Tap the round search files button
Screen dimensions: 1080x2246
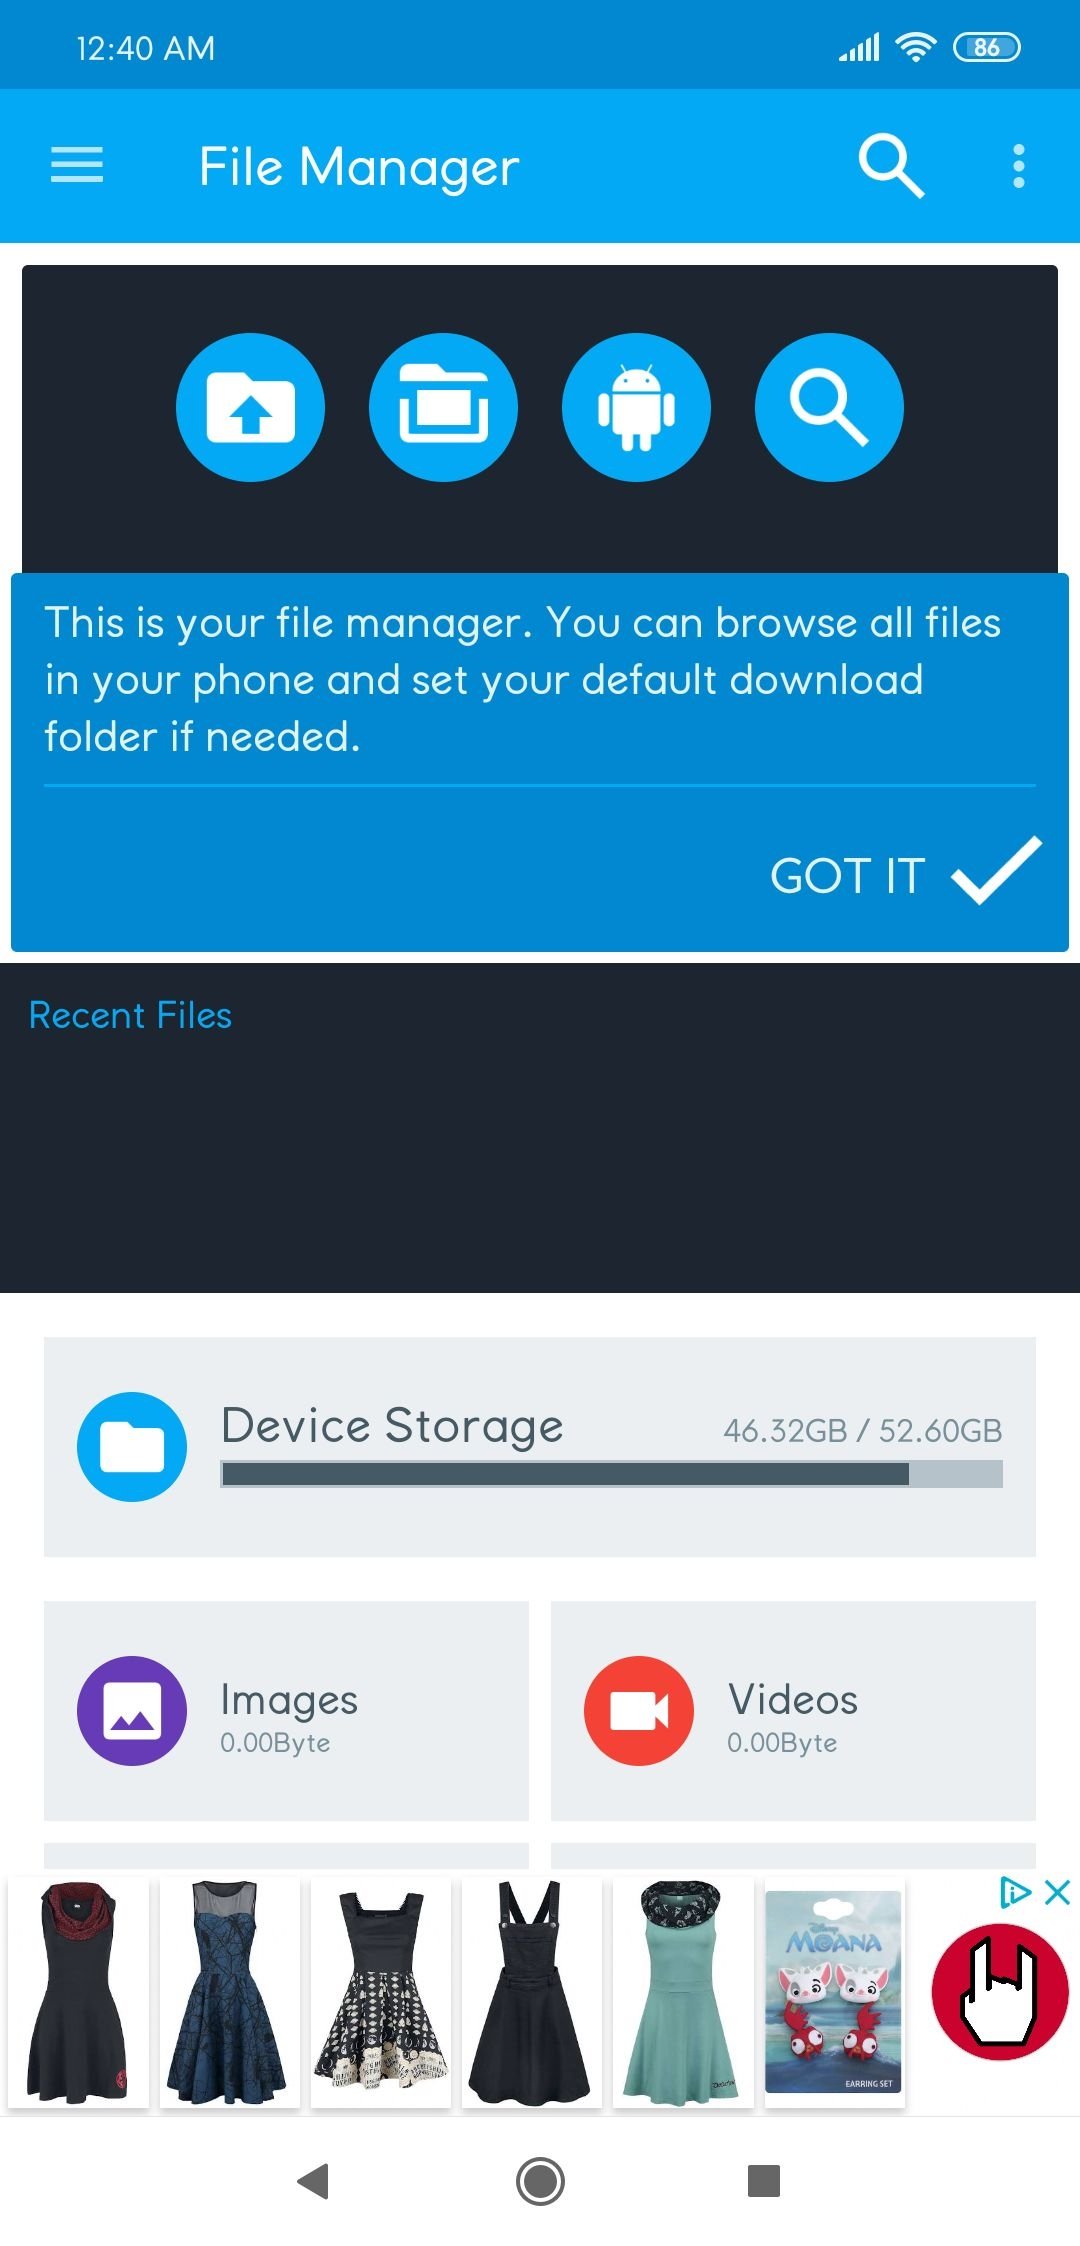(829, 407)
